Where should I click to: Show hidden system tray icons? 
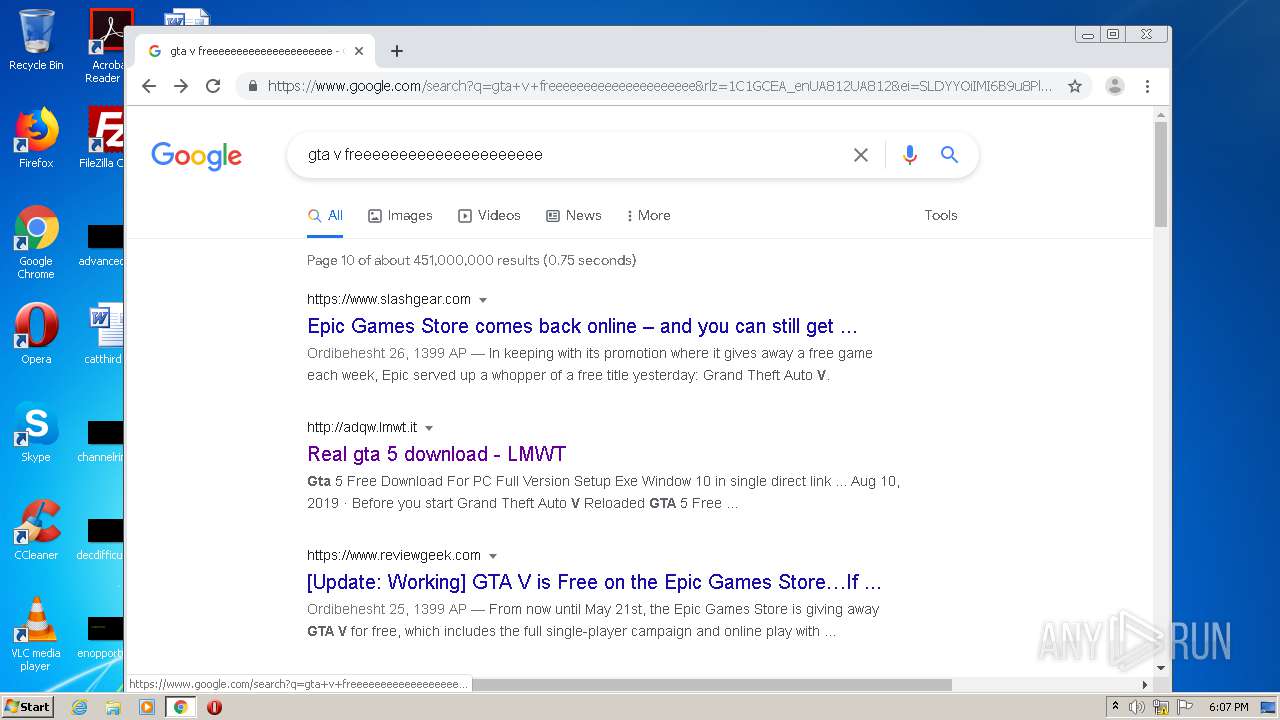[x=1115, y=707]
